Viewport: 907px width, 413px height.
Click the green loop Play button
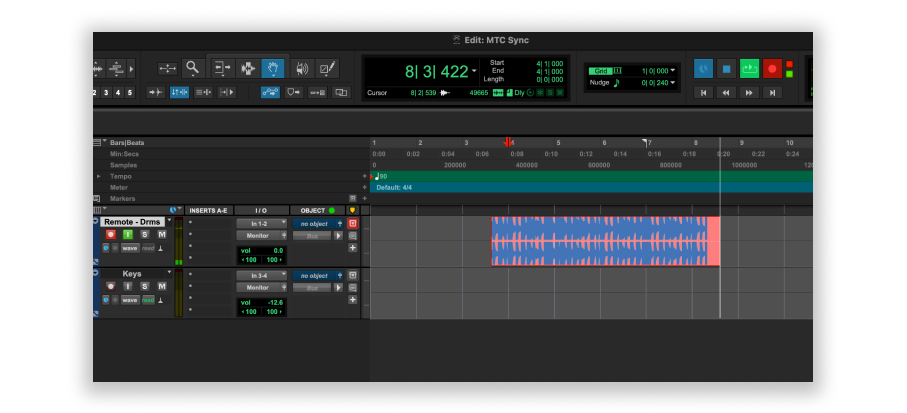click(749, 69)
